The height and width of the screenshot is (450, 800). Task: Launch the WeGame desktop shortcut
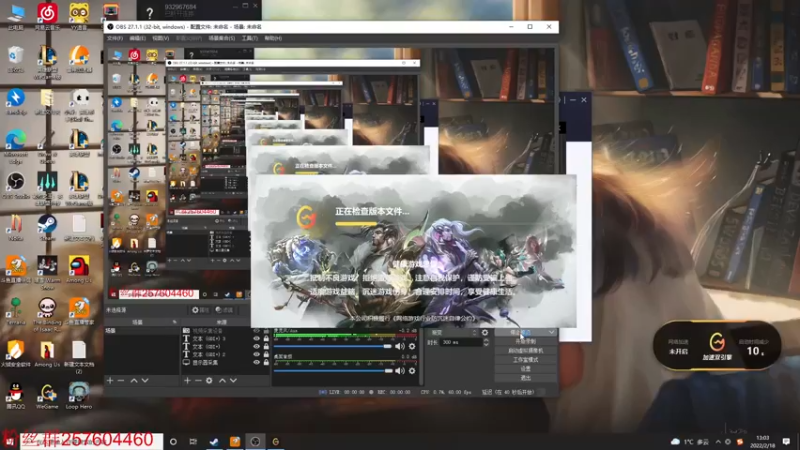pyautogui.click(x=47, y=397)
